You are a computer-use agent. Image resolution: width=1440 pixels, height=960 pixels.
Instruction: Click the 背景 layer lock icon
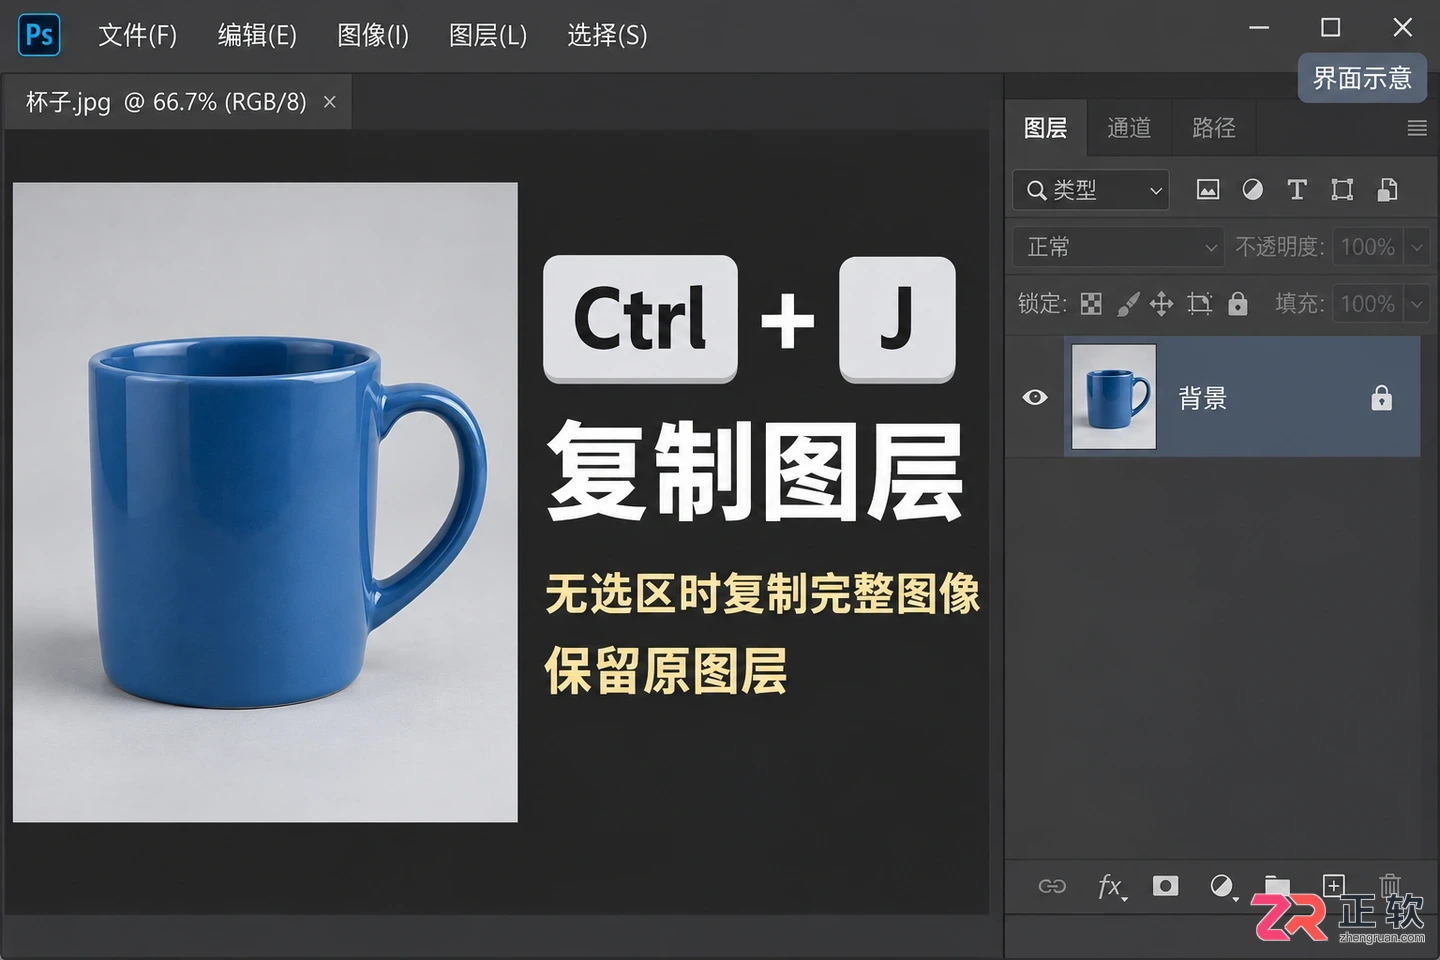coord(1381,398)
